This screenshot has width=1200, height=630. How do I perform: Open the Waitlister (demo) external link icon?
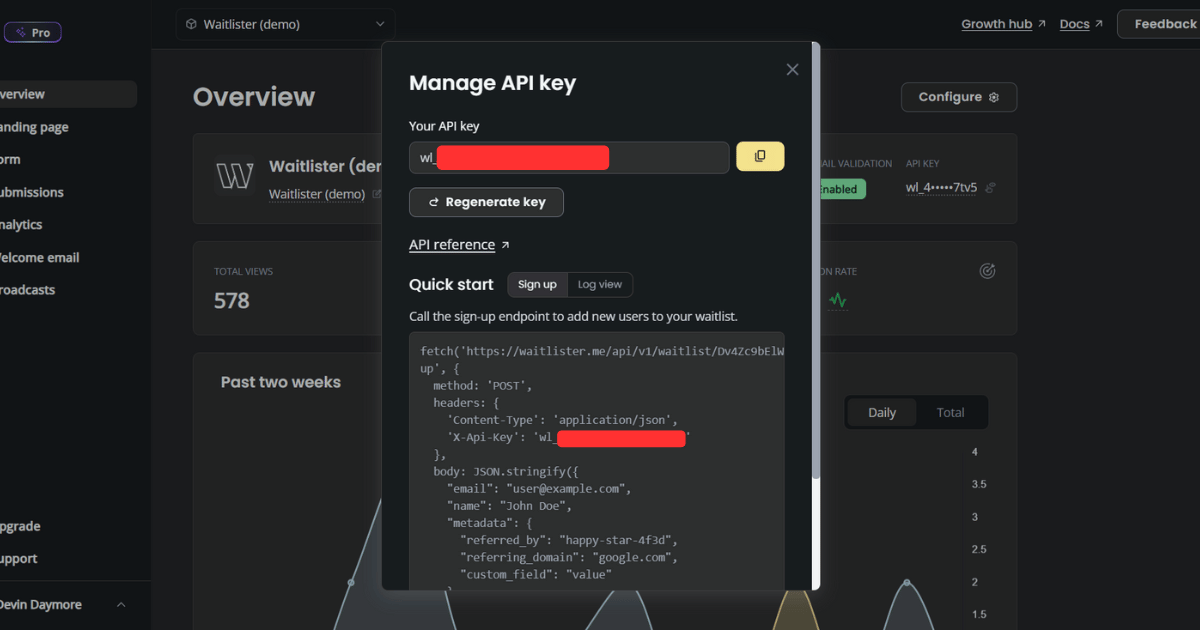point(377,195)
